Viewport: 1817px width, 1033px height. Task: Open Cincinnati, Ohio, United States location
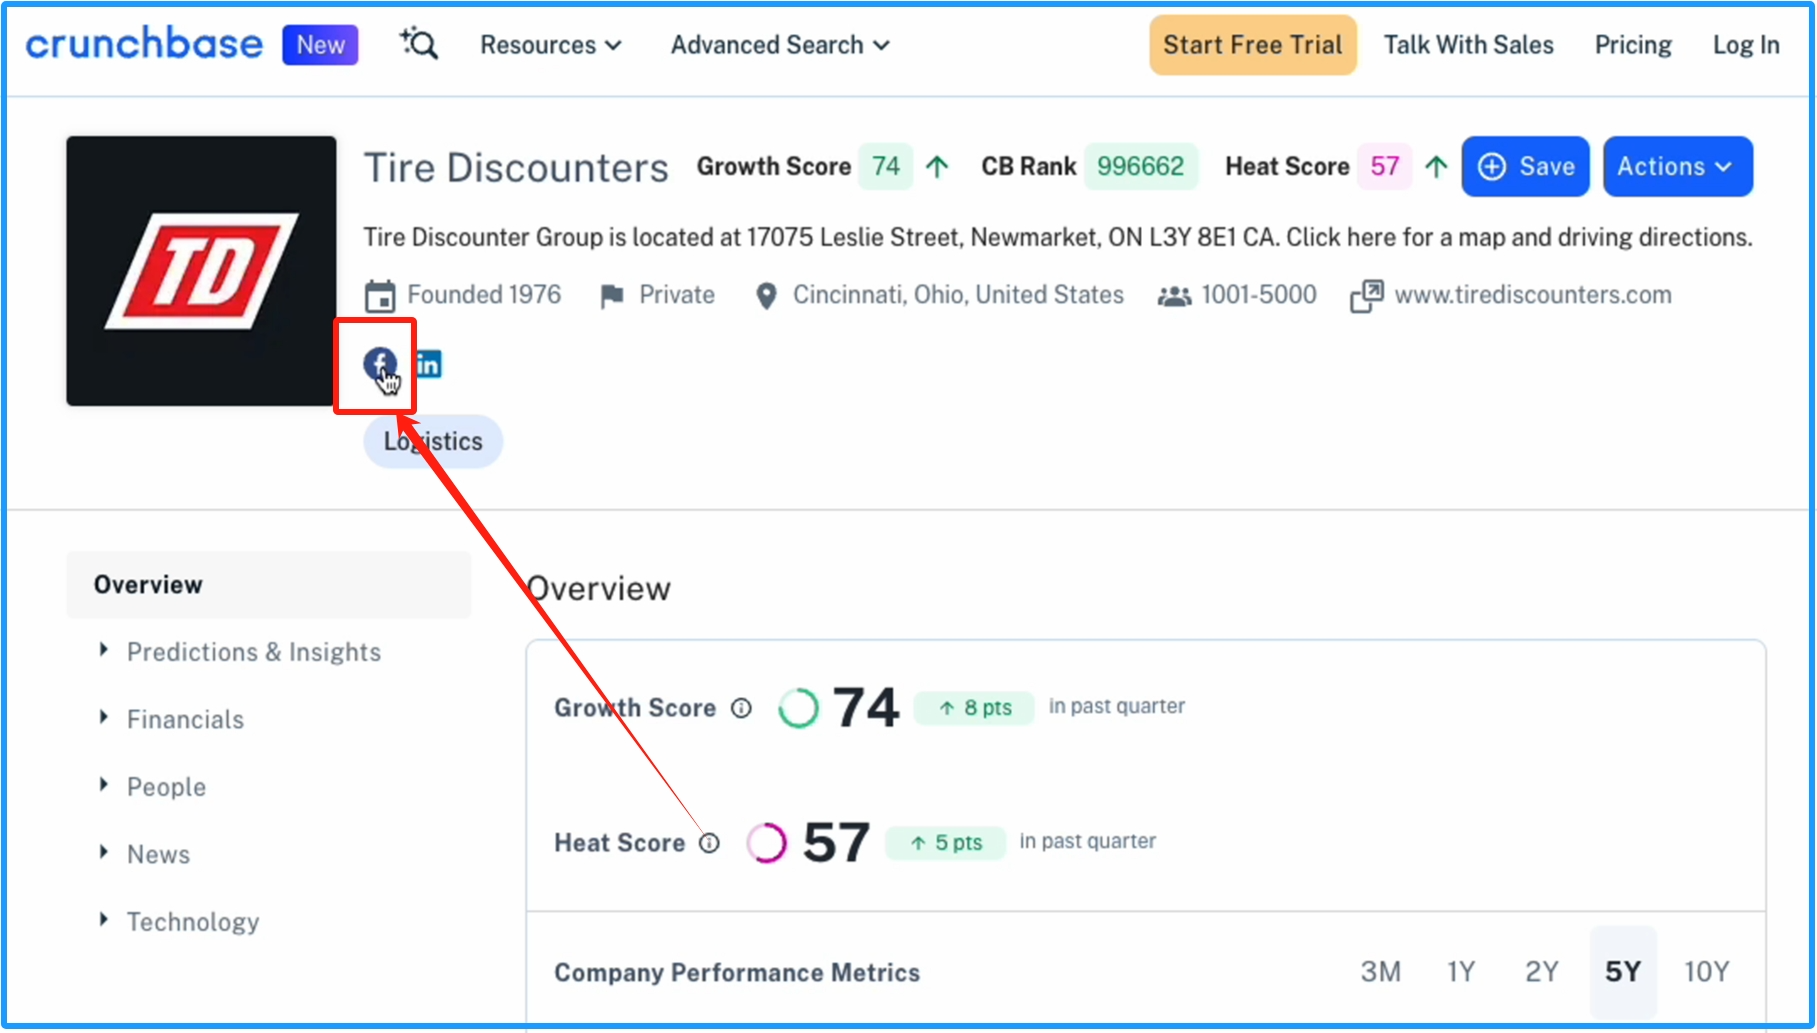[x=958, y=295]
